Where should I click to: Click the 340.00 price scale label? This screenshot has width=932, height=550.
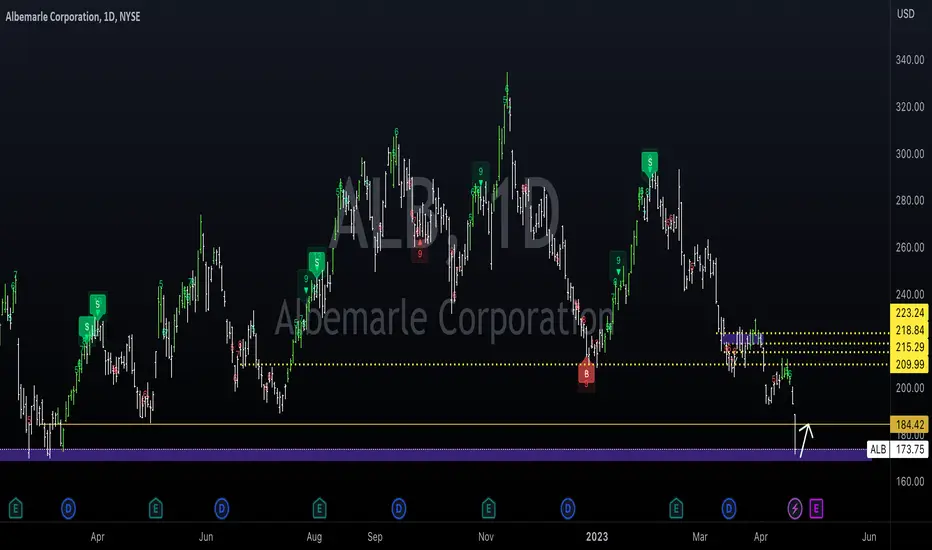[909, 59]
